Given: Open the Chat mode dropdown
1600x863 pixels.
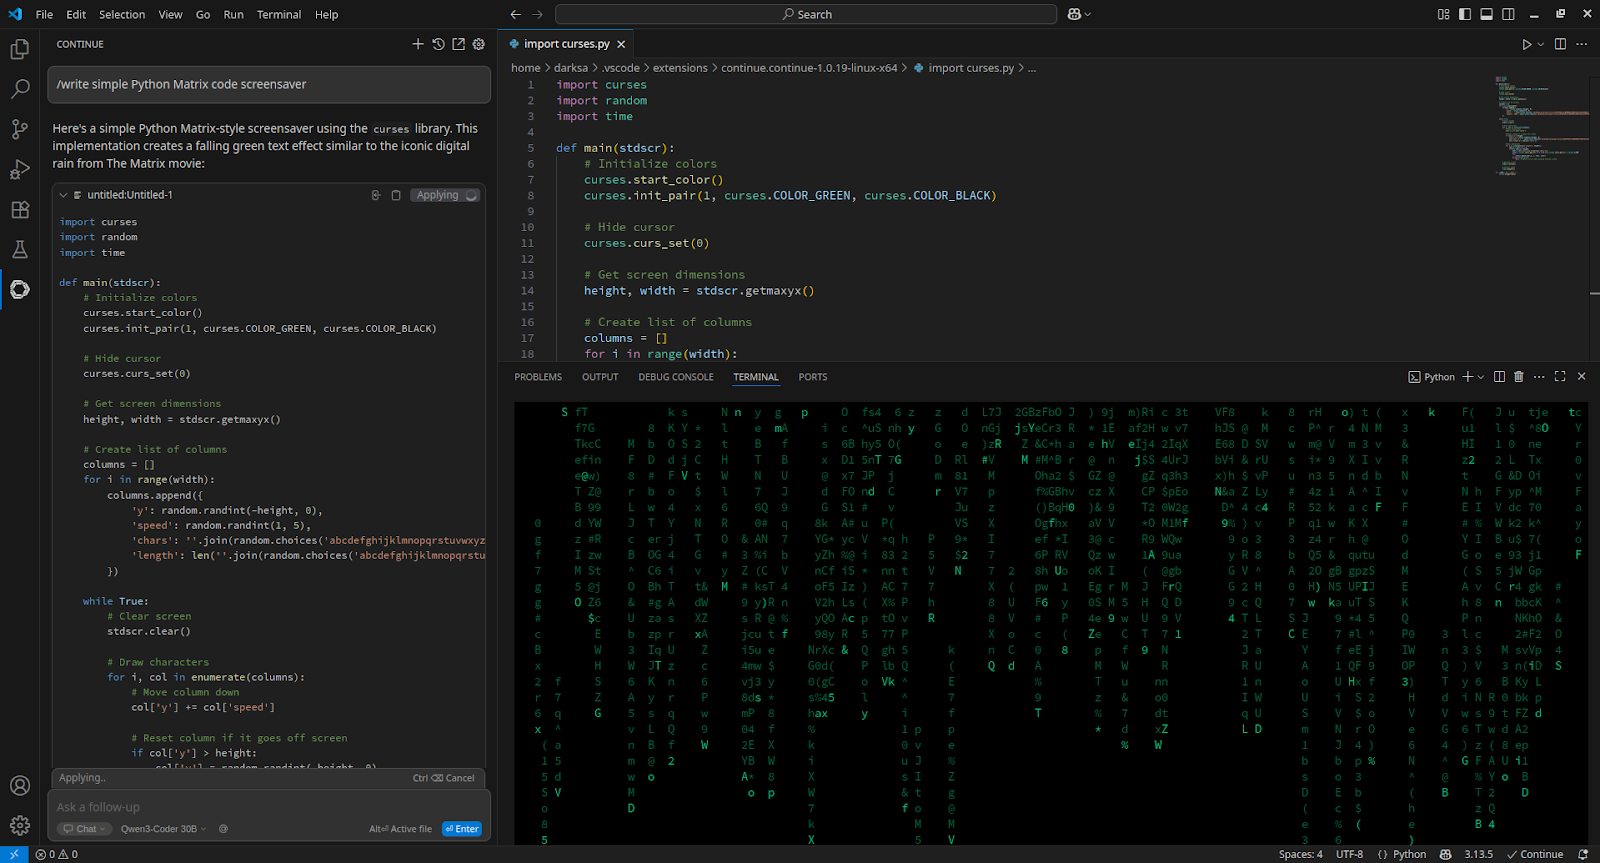Looking at the screenshot, I should pos(82,828).
